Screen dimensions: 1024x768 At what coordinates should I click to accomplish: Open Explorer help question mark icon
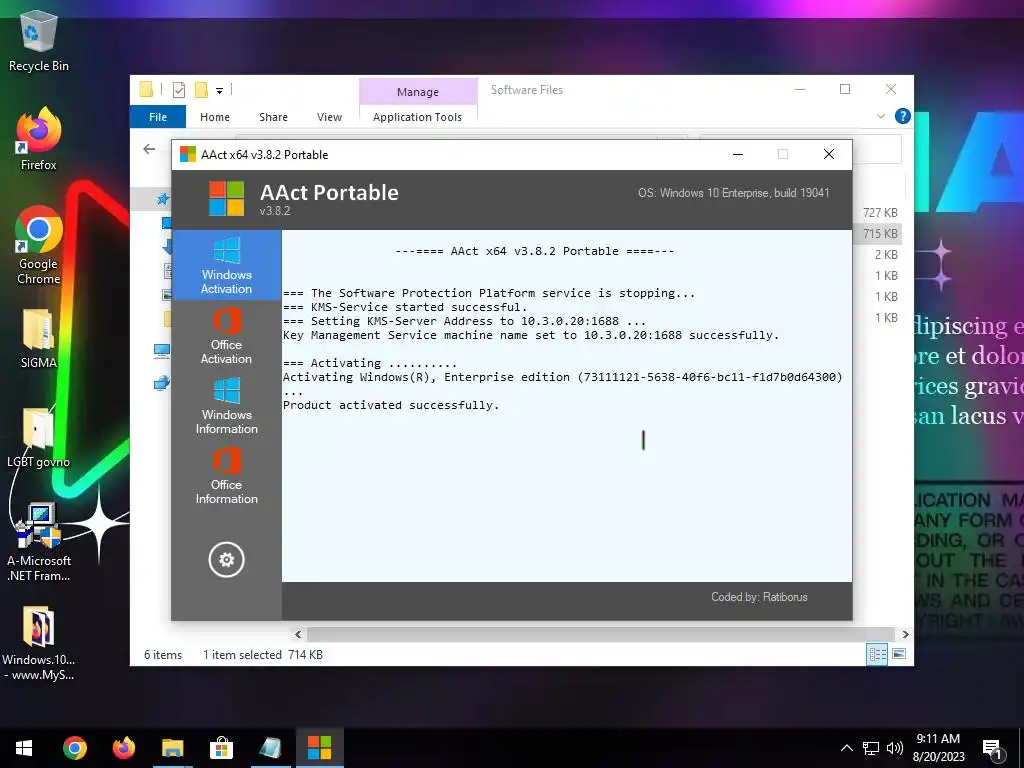[x=903, y=116]
